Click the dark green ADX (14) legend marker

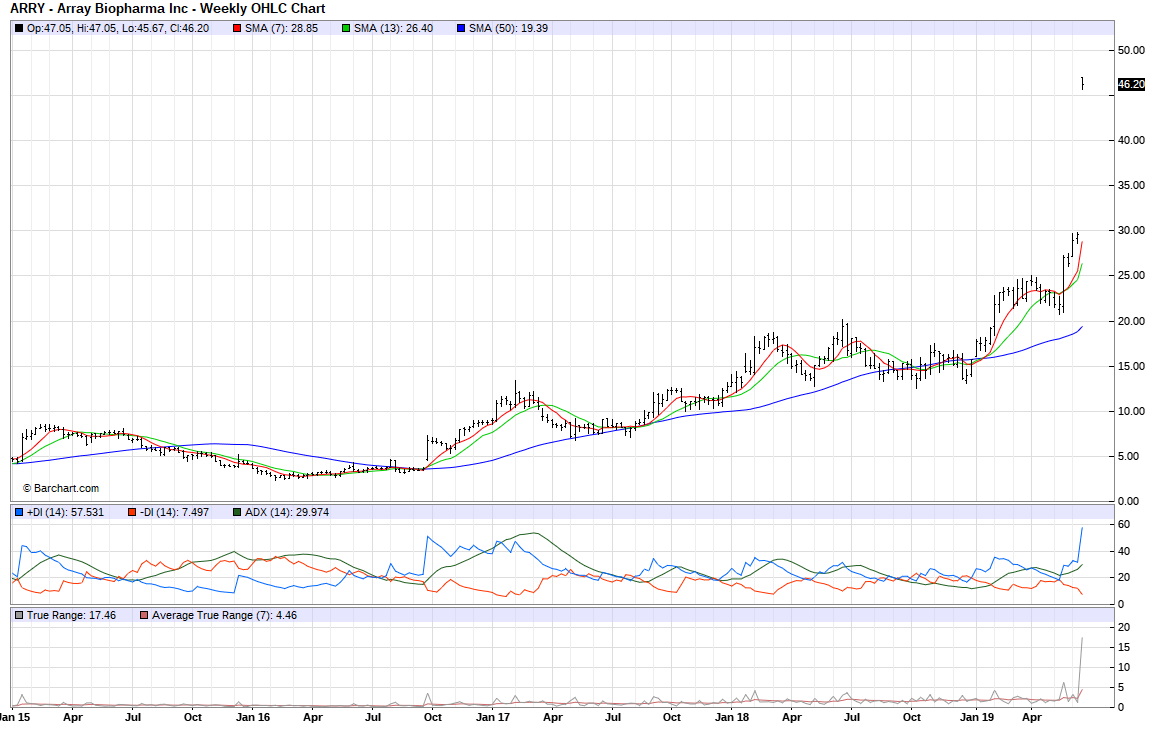click(237, 512)
